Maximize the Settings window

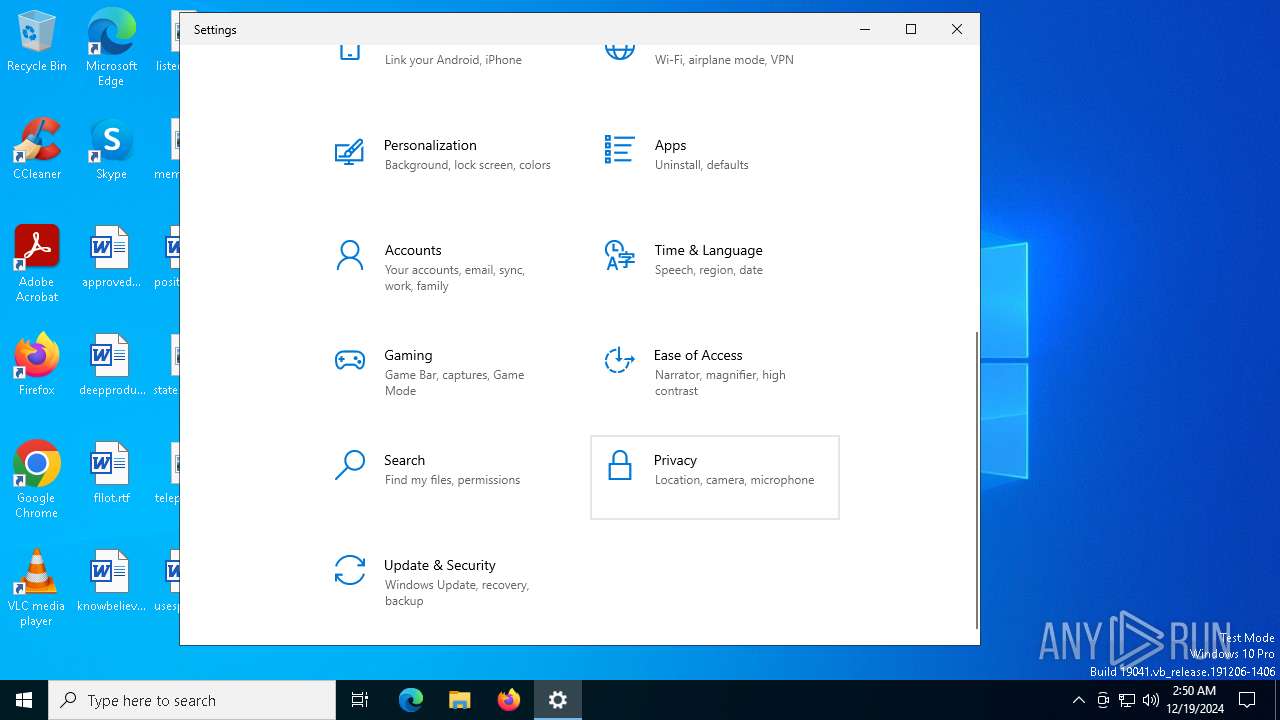[x=911, y=29]
